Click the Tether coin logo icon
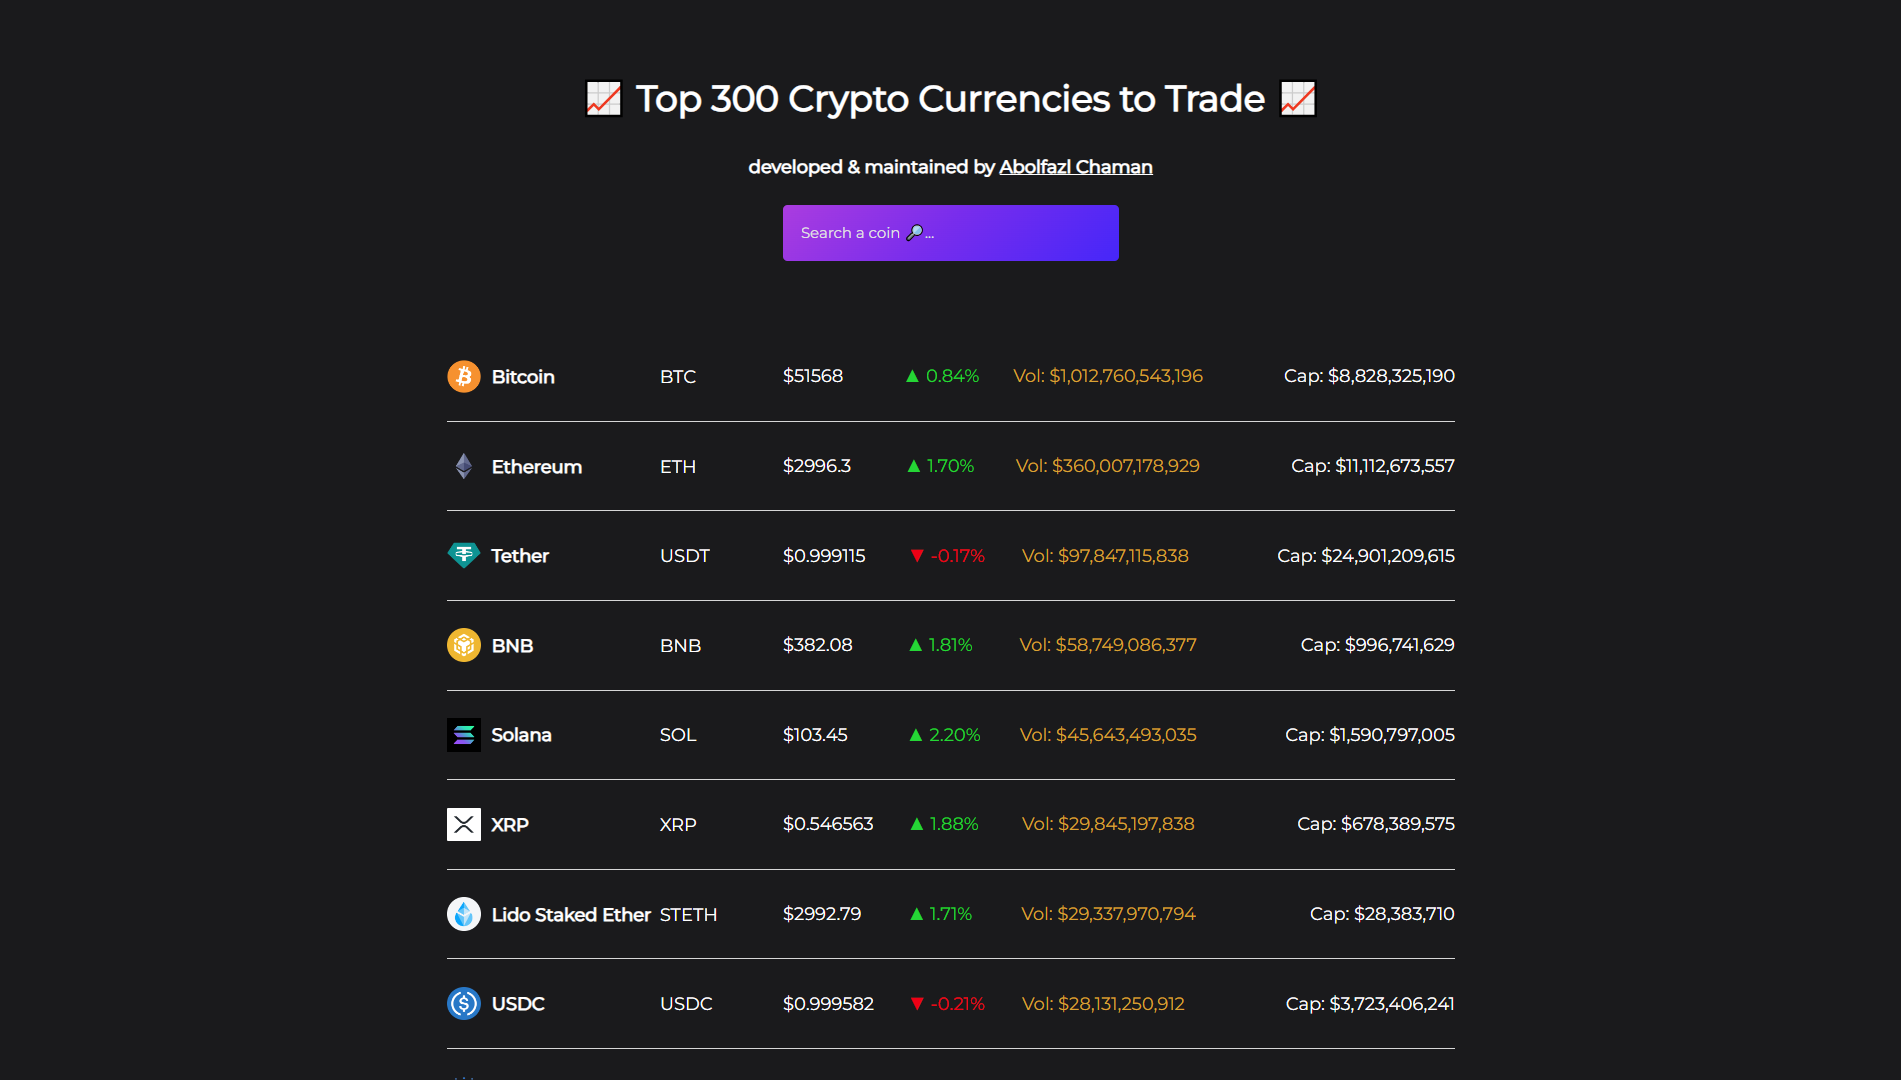 463,555
